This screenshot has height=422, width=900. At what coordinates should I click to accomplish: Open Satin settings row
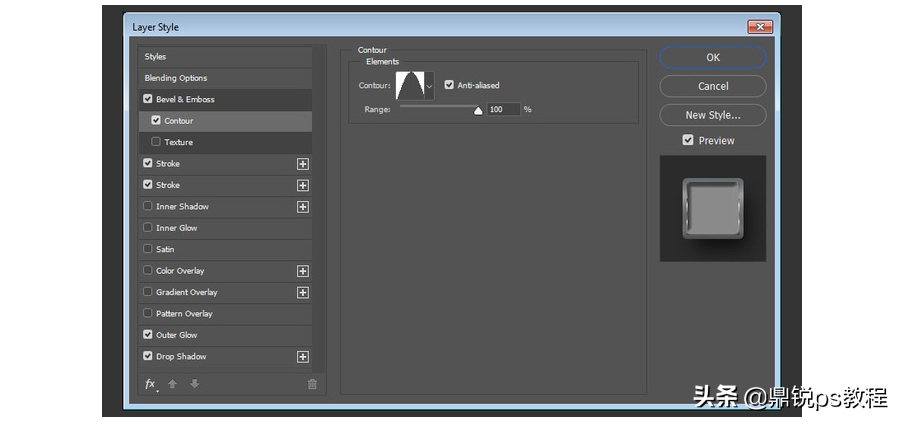[x=225, y=250]
